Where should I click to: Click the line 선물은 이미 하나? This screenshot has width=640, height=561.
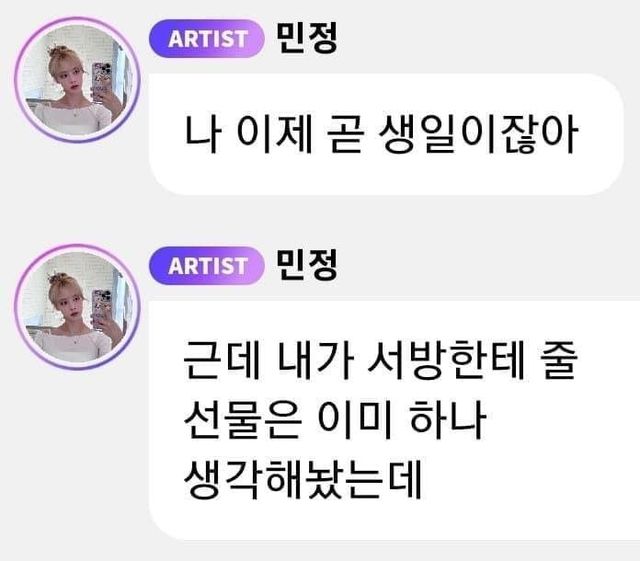coord(335,419)
